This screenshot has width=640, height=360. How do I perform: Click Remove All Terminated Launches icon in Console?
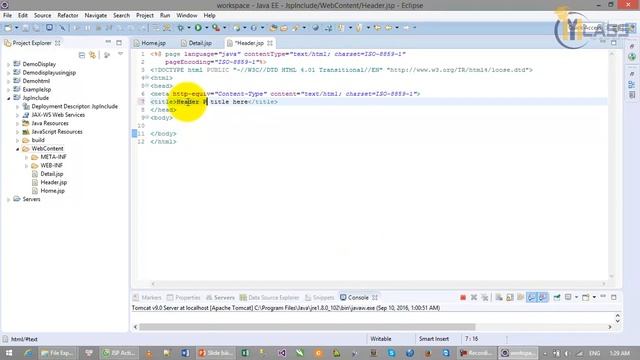(485, 297)
